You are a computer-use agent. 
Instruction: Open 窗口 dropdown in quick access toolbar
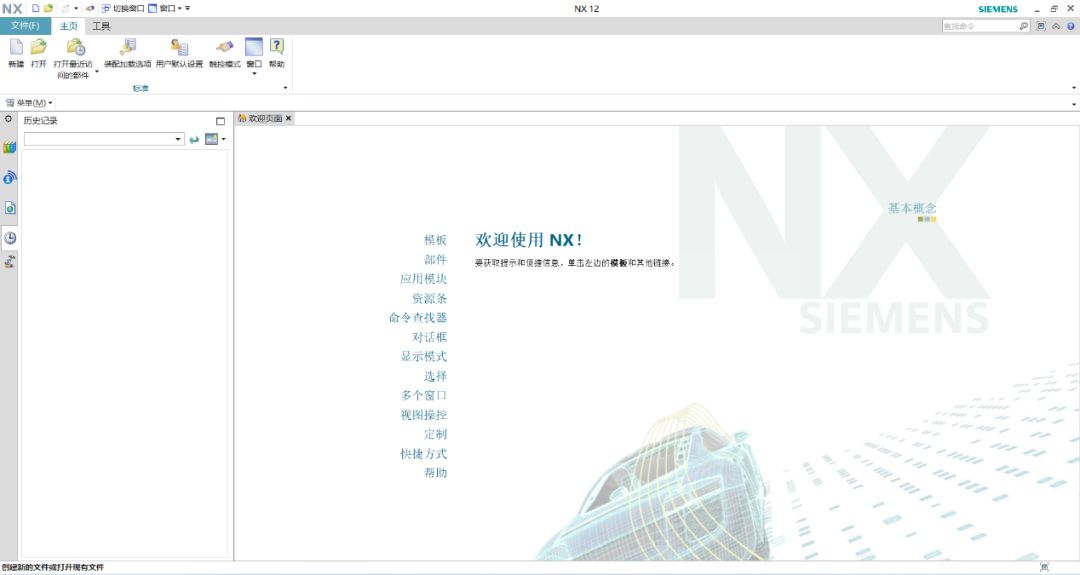(x=165, y=8)
